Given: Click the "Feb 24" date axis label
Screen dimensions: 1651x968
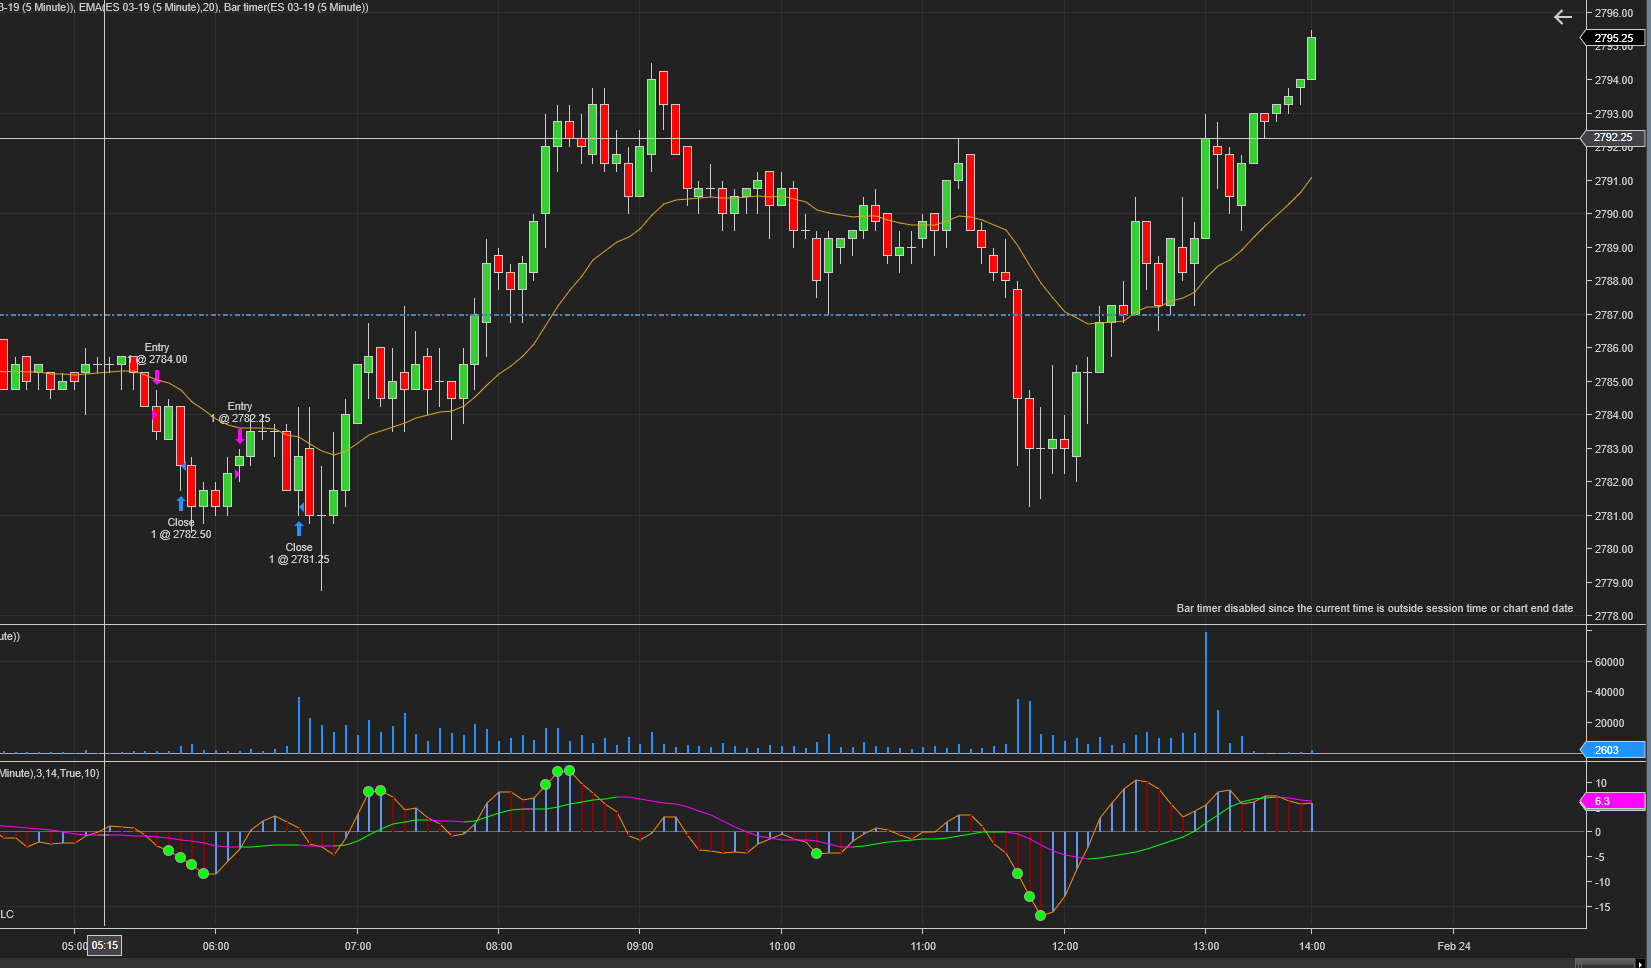Looking at the screenshot, I should (1454, 946).
